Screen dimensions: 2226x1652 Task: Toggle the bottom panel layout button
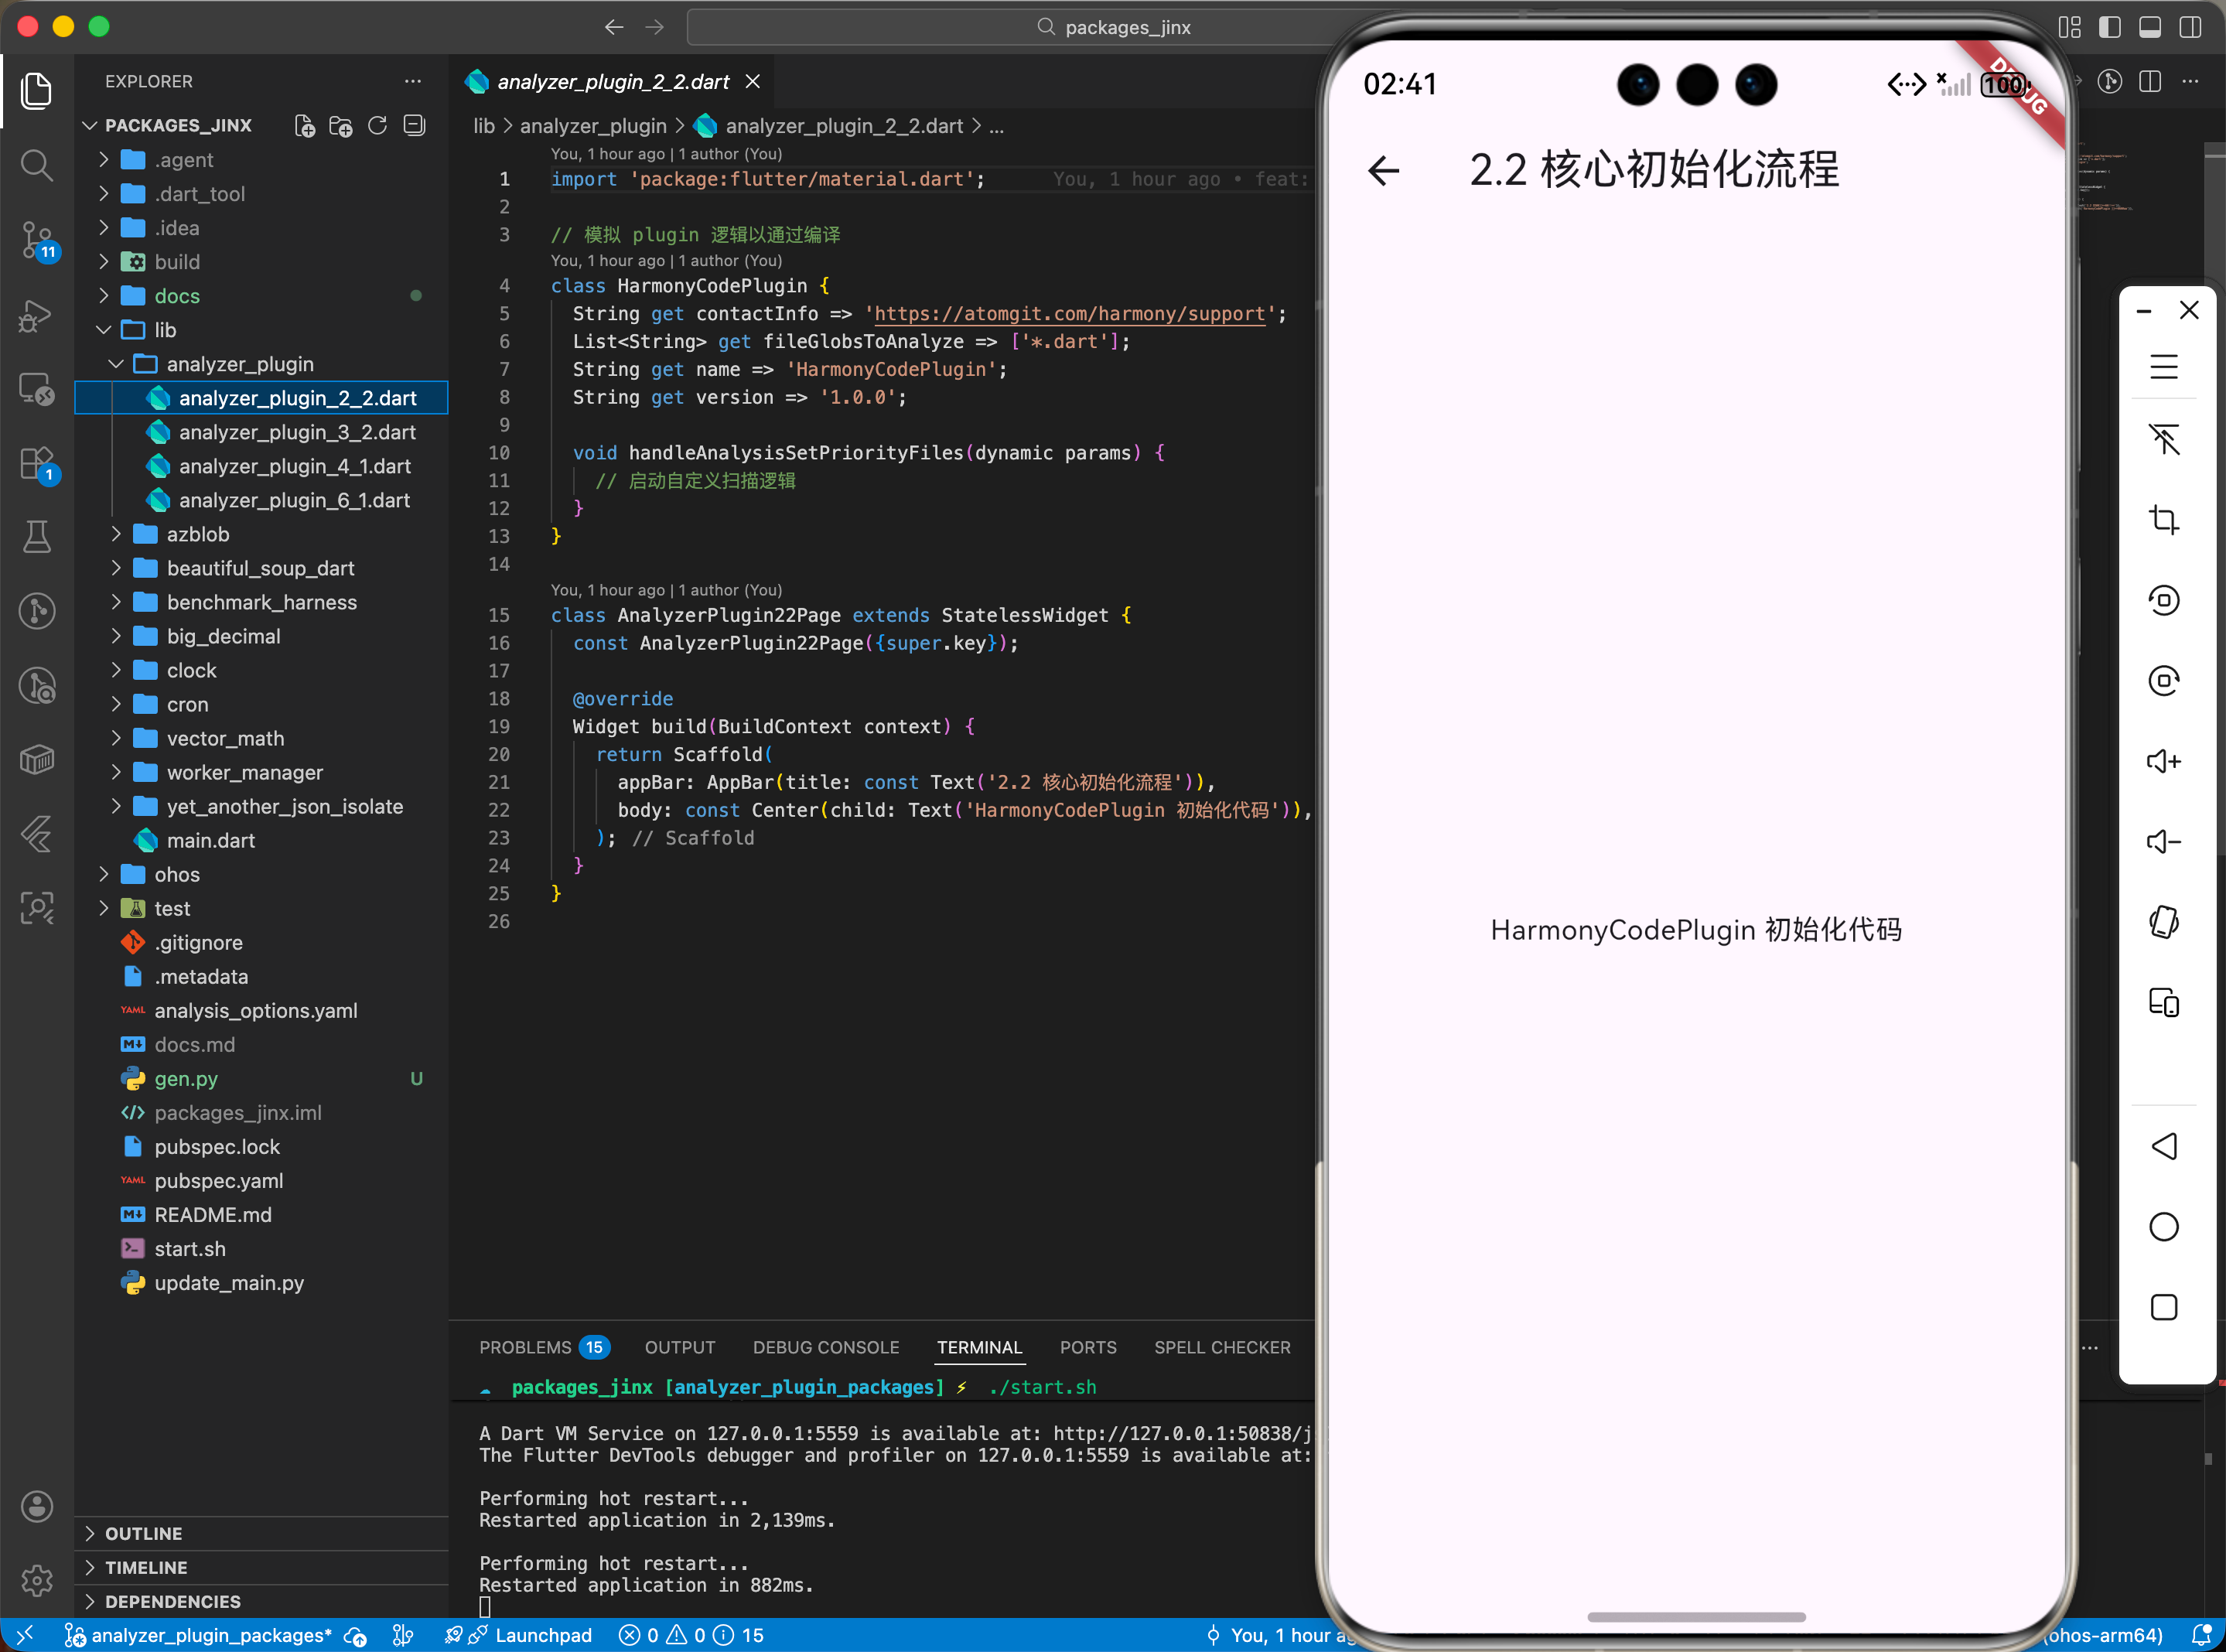pyautogui.click(x=2149, y=27)
